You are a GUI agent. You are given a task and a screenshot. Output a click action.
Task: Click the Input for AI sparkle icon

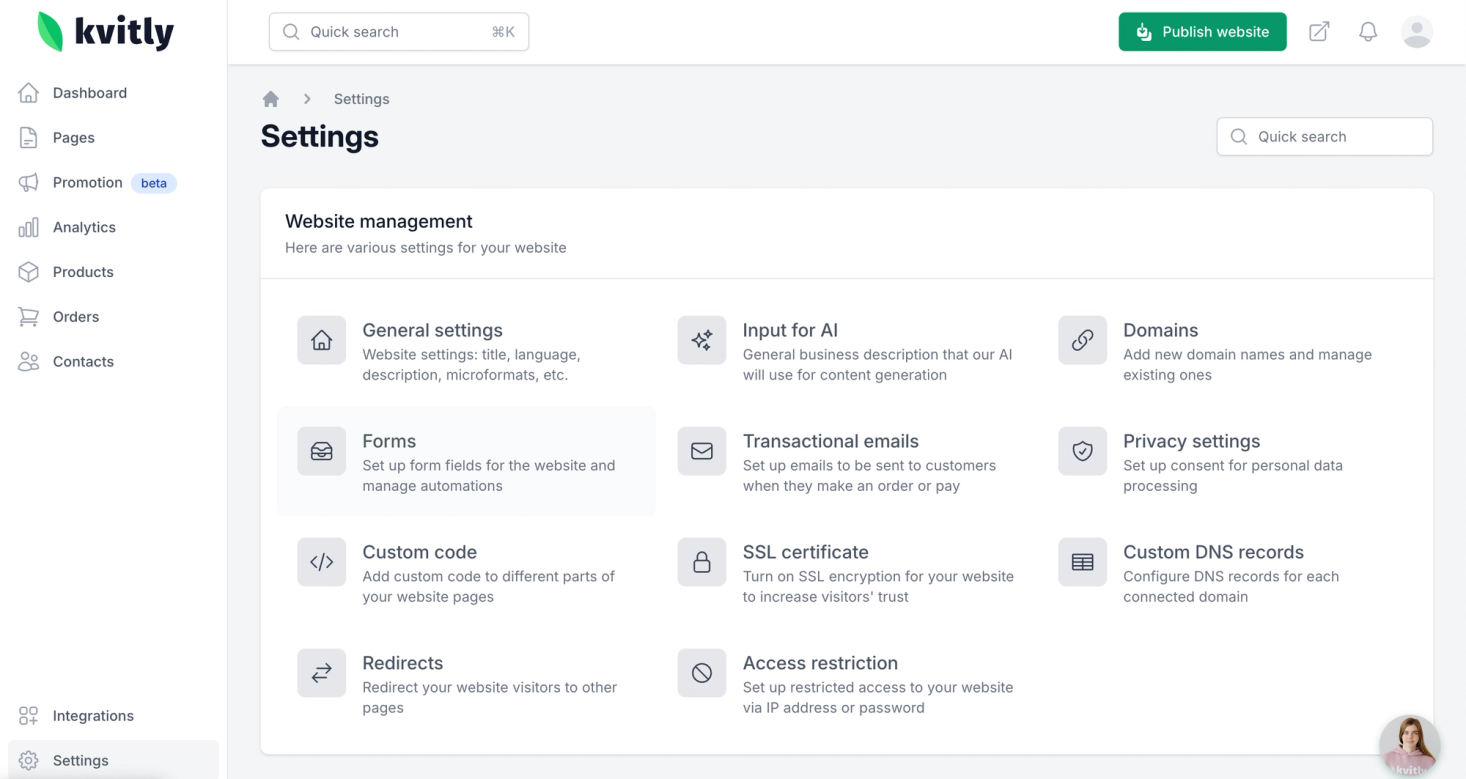pos(702,341)
